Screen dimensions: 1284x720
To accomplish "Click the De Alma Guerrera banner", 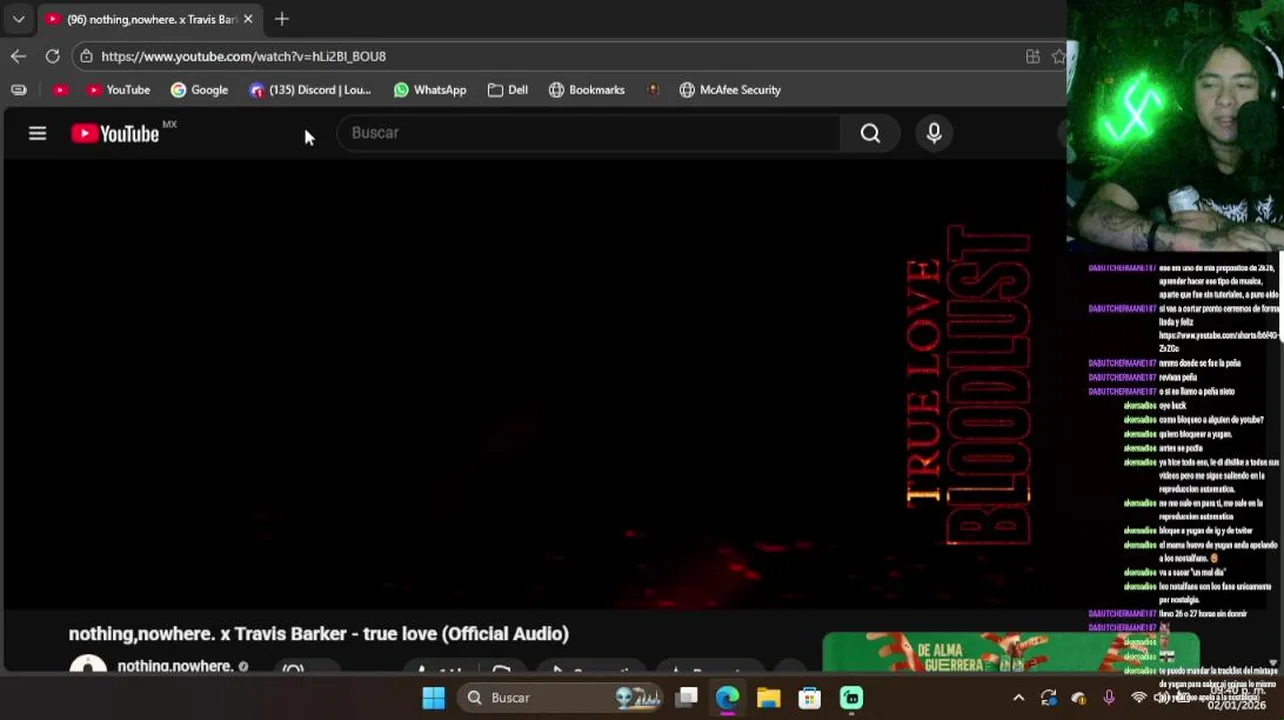I will click(x=1010, y=652).
